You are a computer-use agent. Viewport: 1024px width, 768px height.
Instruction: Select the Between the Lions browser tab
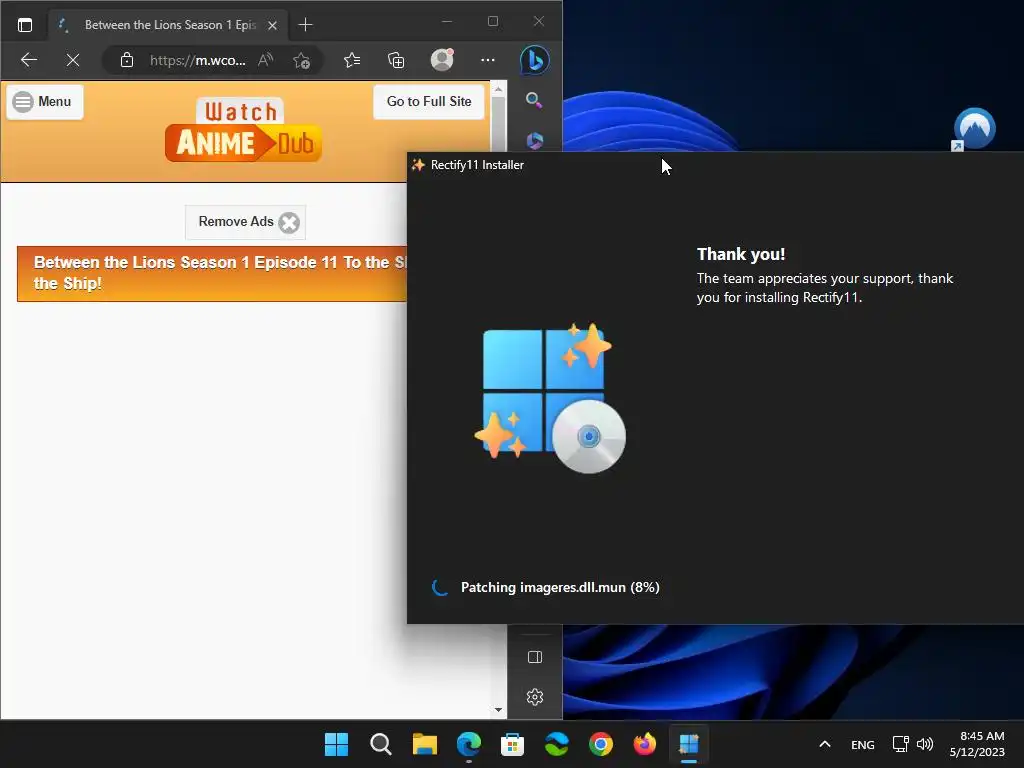coord(168,25)
